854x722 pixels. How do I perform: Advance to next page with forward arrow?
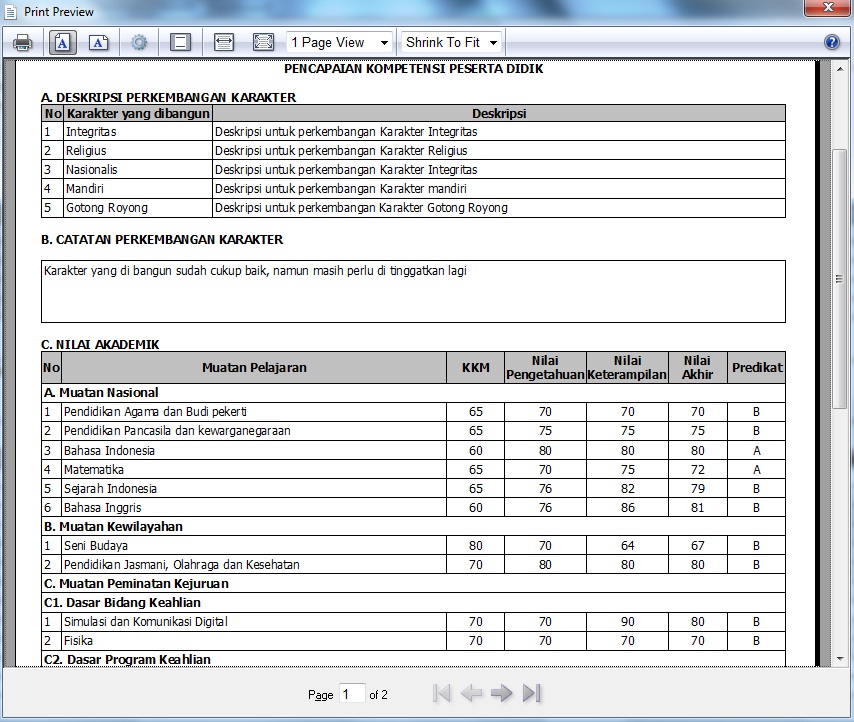(501, 693)
